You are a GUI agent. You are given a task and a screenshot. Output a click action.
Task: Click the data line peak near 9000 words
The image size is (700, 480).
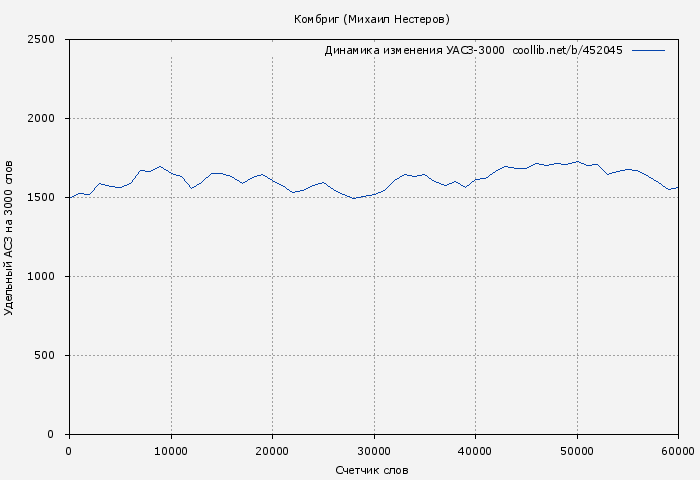(x=160, y=166)
